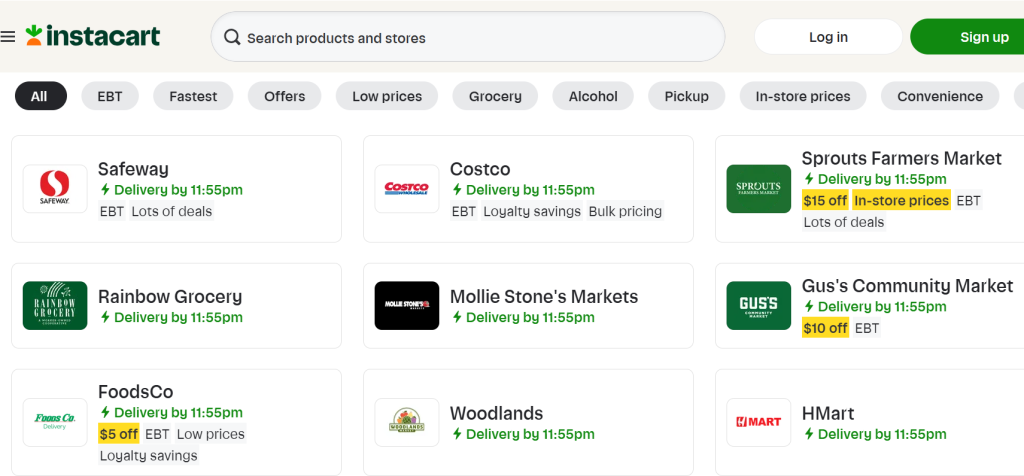
Task: Select the Sprouts Farmers Market logo
Action: click(x=759, y=189)
